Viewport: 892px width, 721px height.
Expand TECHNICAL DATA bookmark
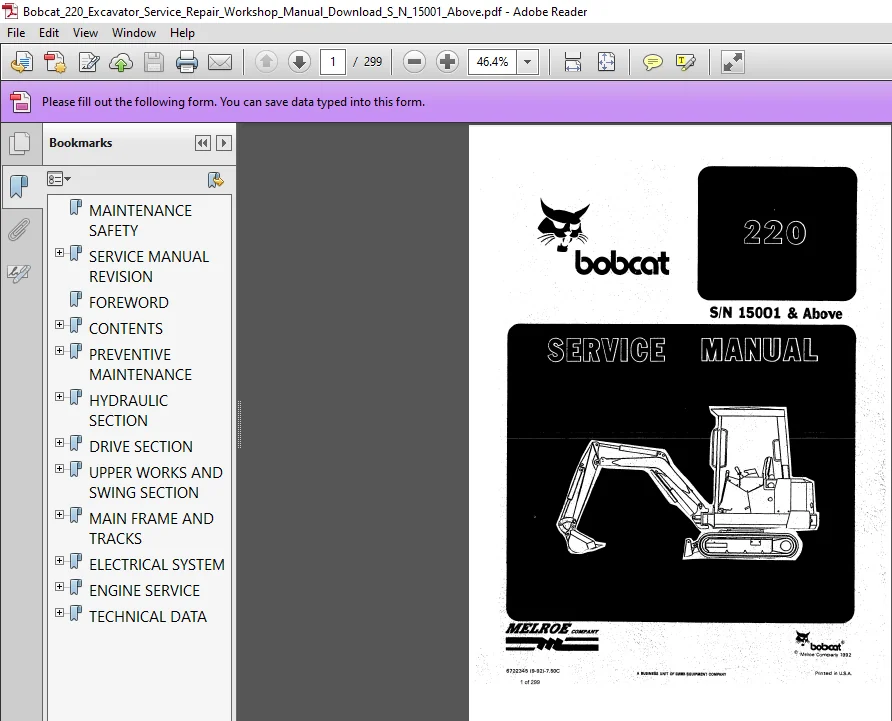(59, 612)
